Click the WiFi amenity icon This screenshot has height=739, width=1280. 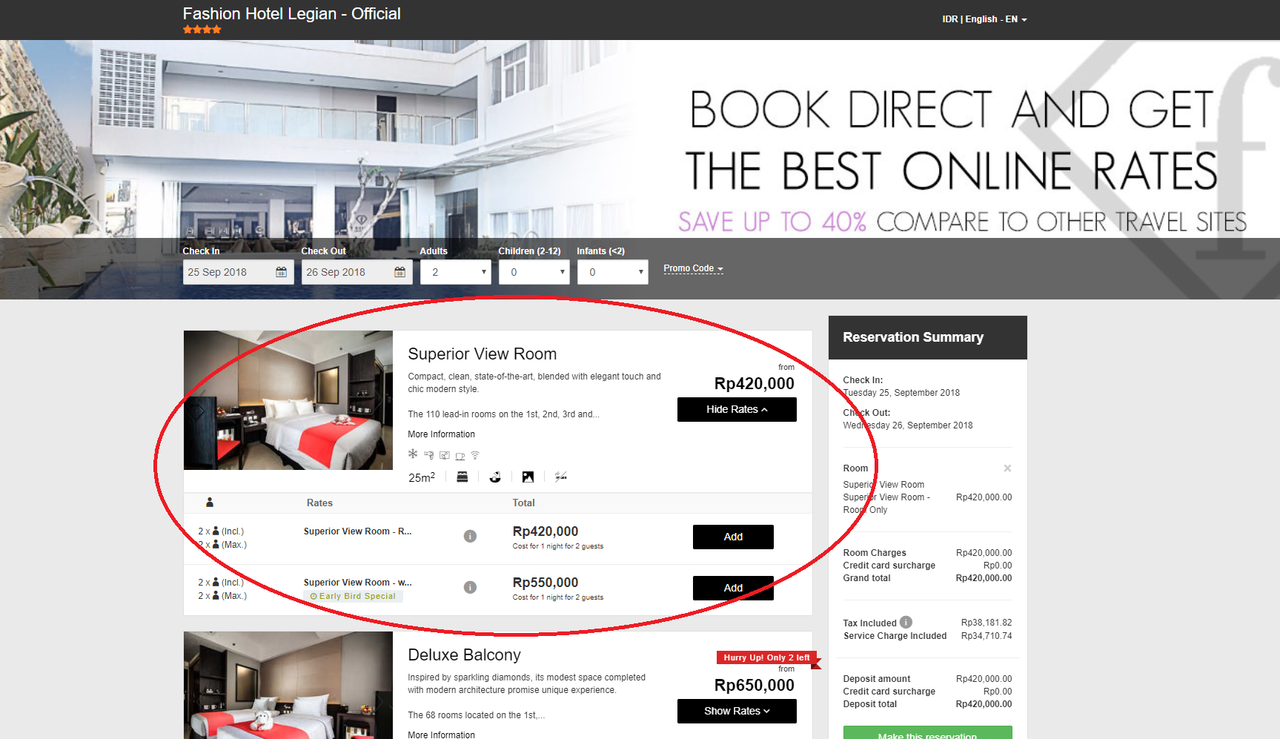475,455
